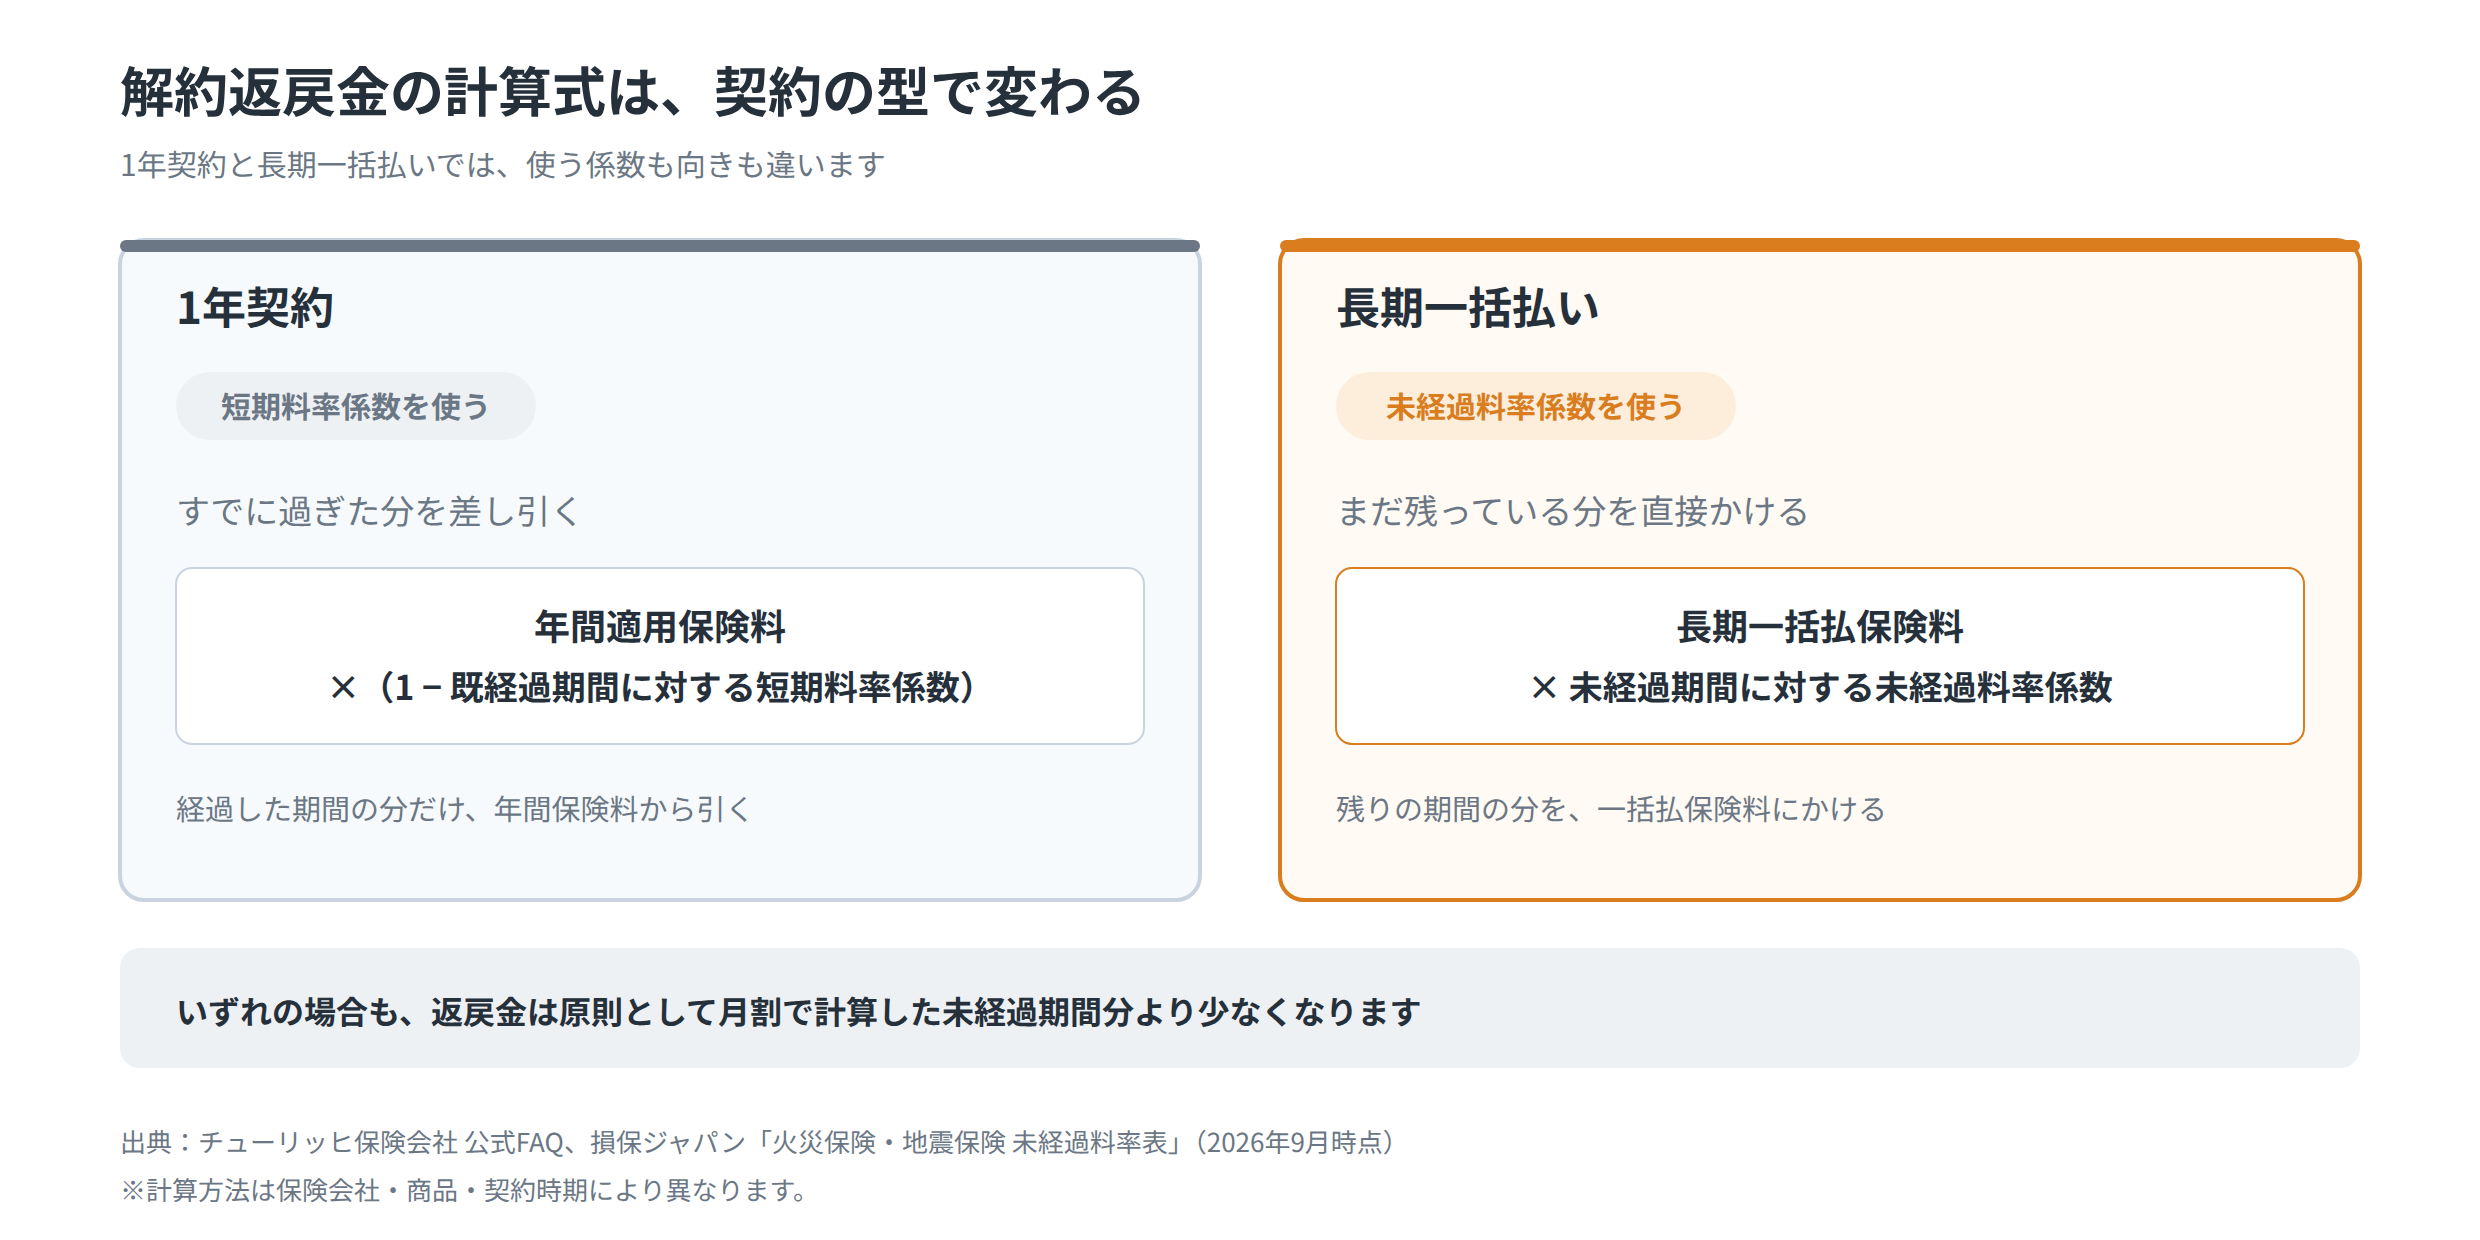Click the gray summary banner about 月割
The width and height of the screenshot is (2480, 1240).
[x=1240, y=1008]
